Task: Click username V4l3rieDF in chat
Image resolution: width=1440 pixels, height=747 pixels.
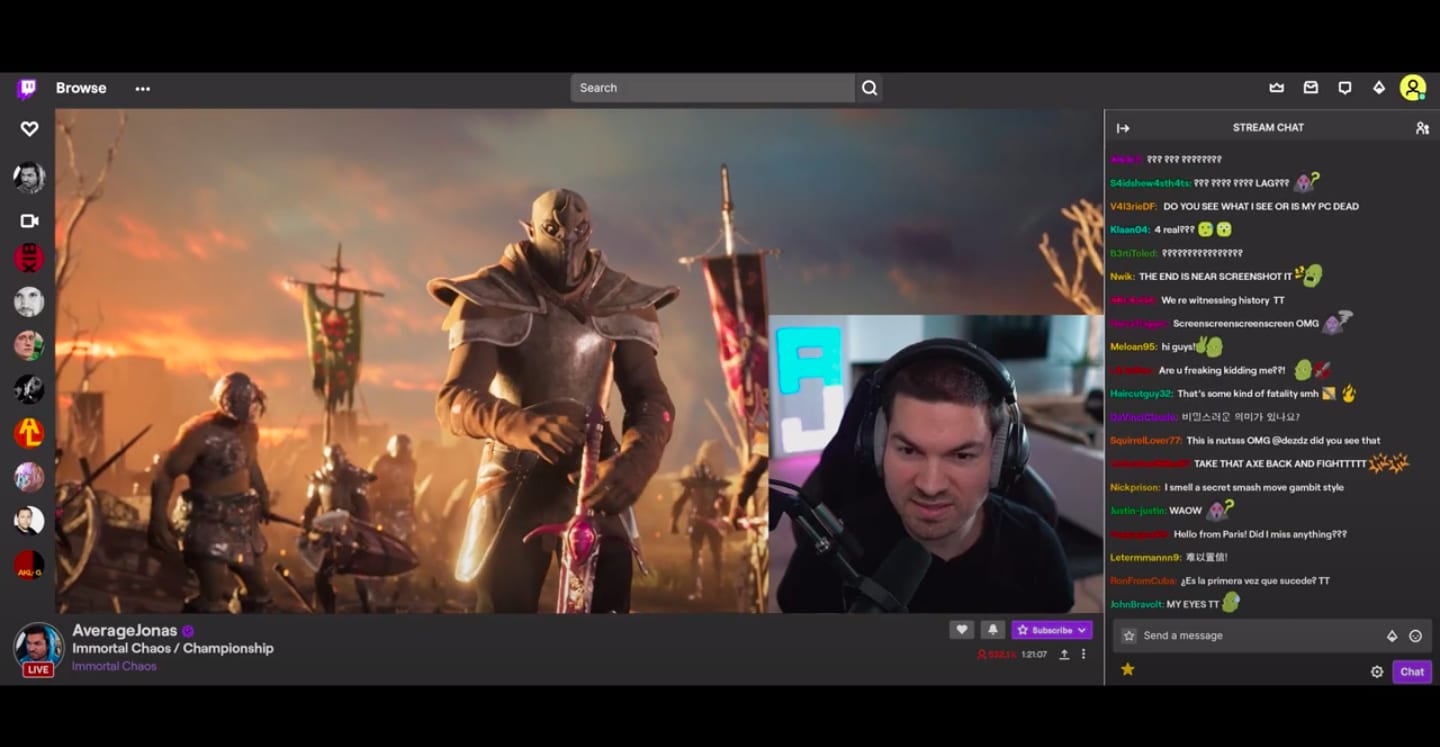Action: (1134, 206)
